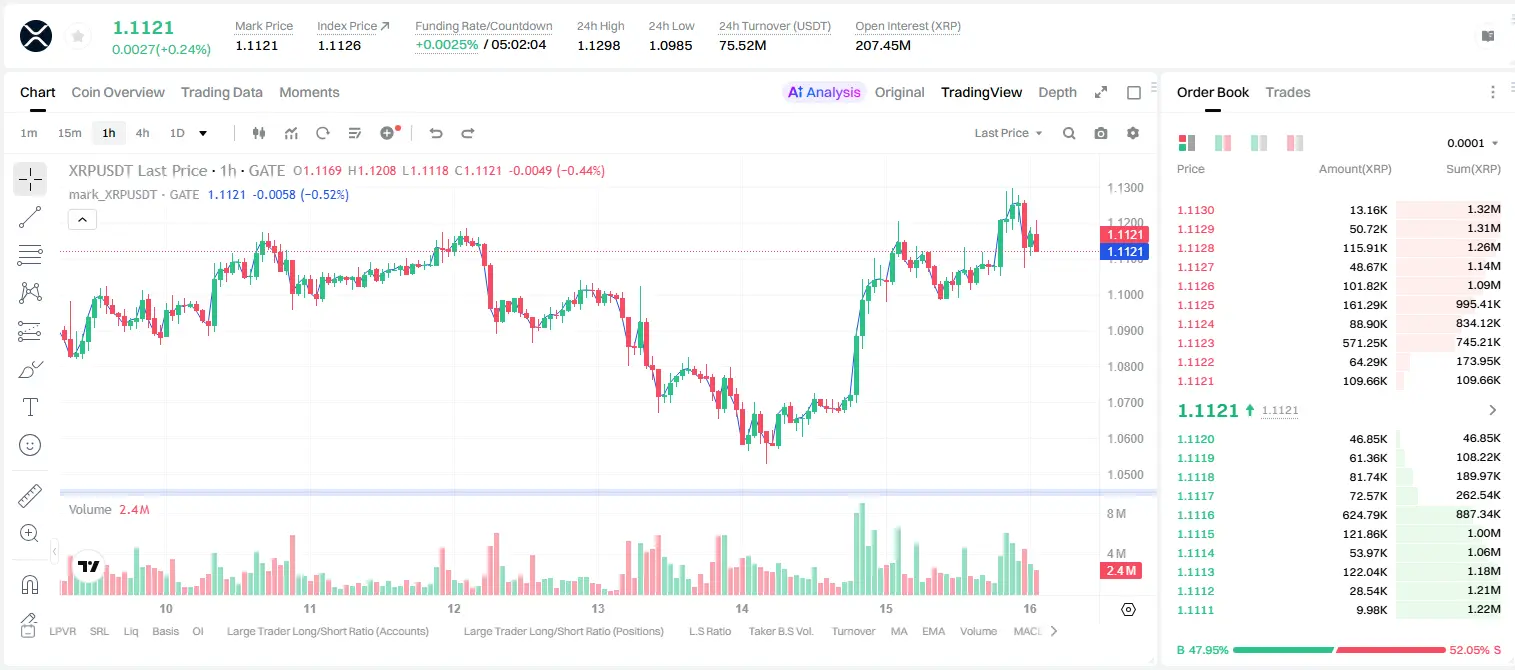The image size is (1515, 670).
Task: Open the Last Price dropdown
Action: click(1008, 133)
